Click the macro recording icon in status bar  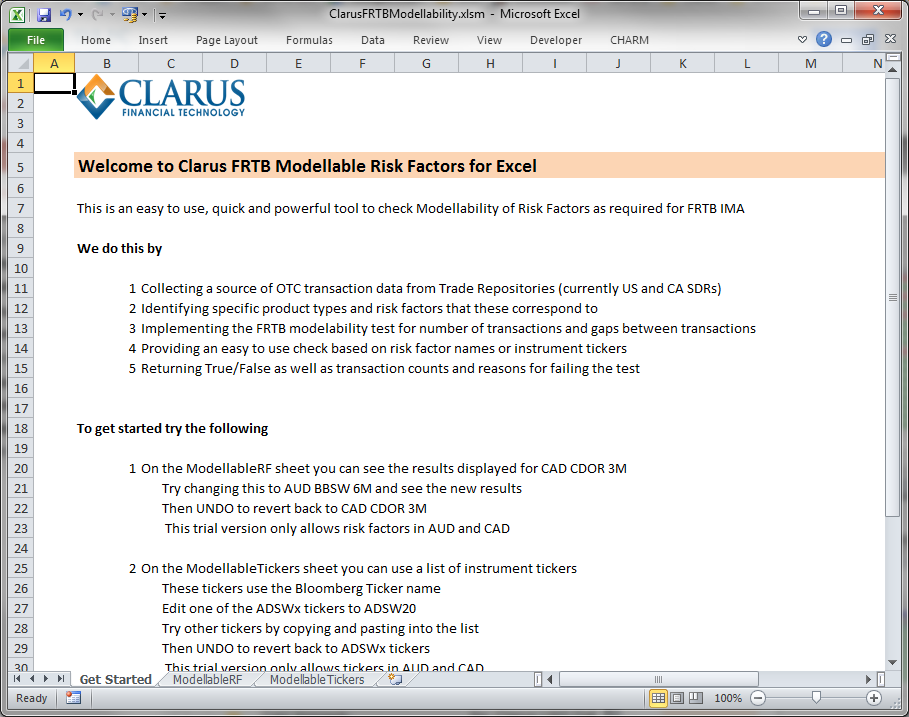coord(73,698)
